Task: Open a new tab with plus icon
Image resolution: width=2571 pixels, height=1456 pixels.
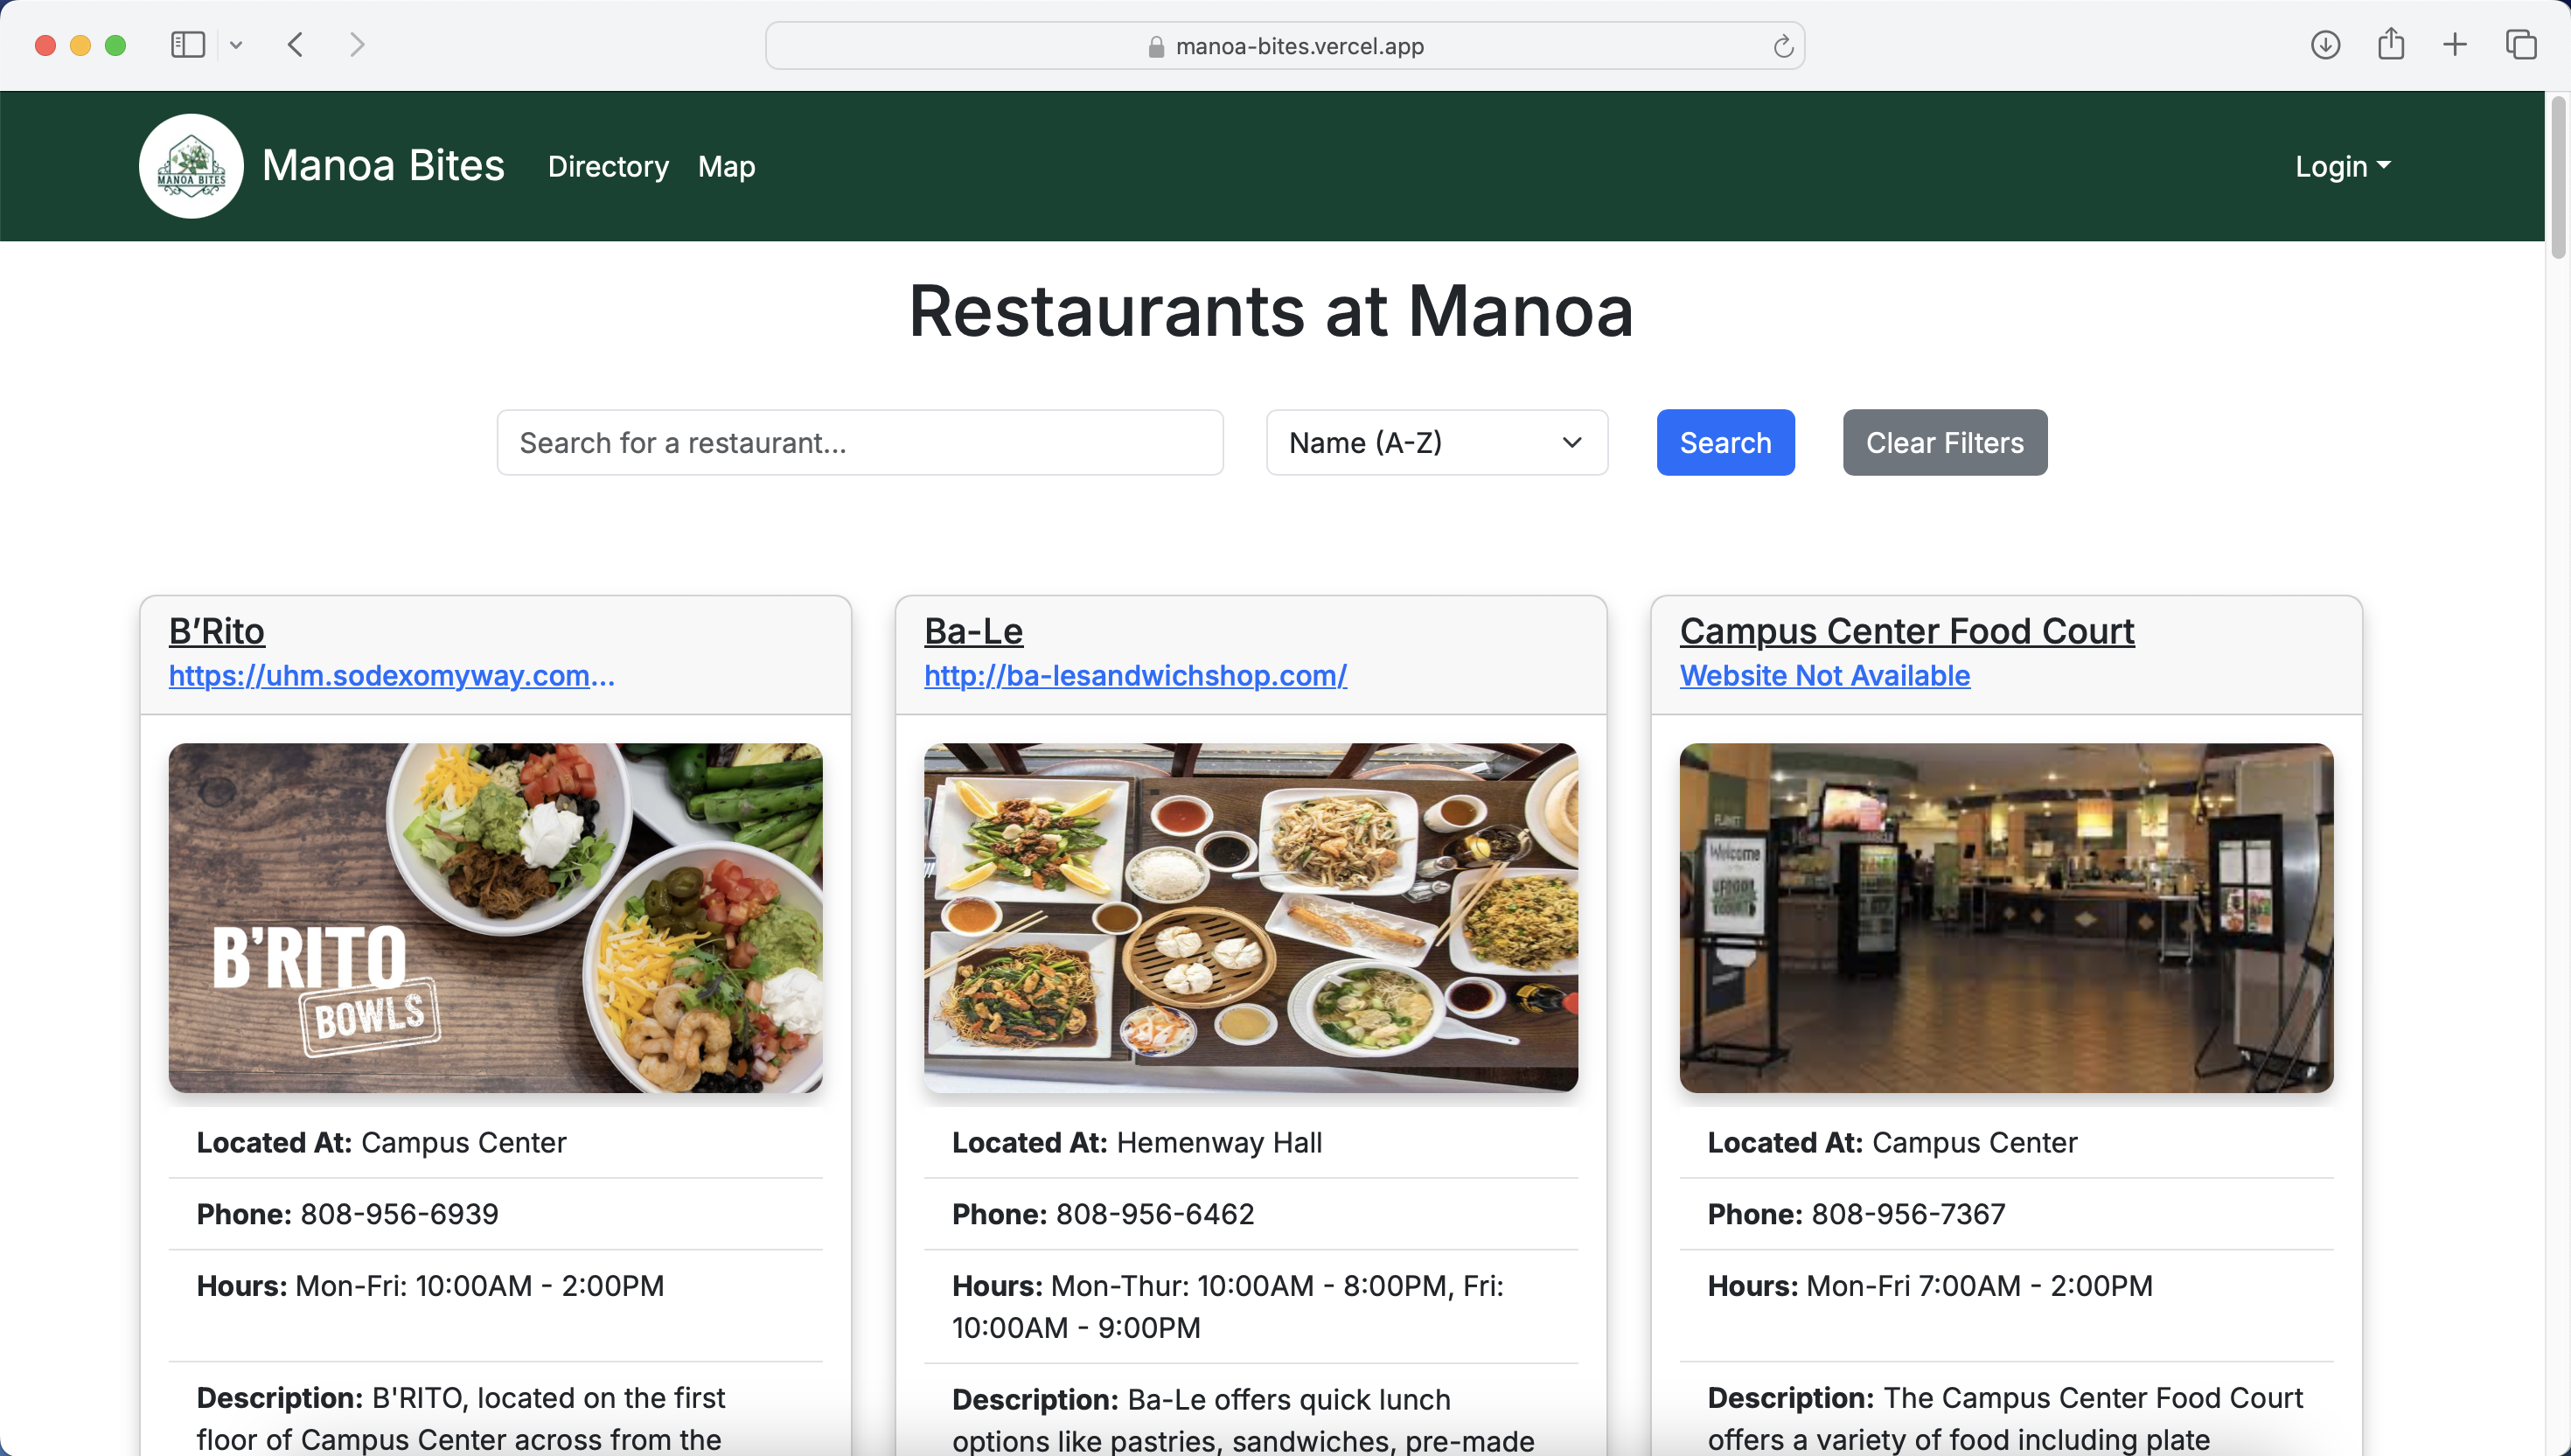Action: coord(2455,45)
